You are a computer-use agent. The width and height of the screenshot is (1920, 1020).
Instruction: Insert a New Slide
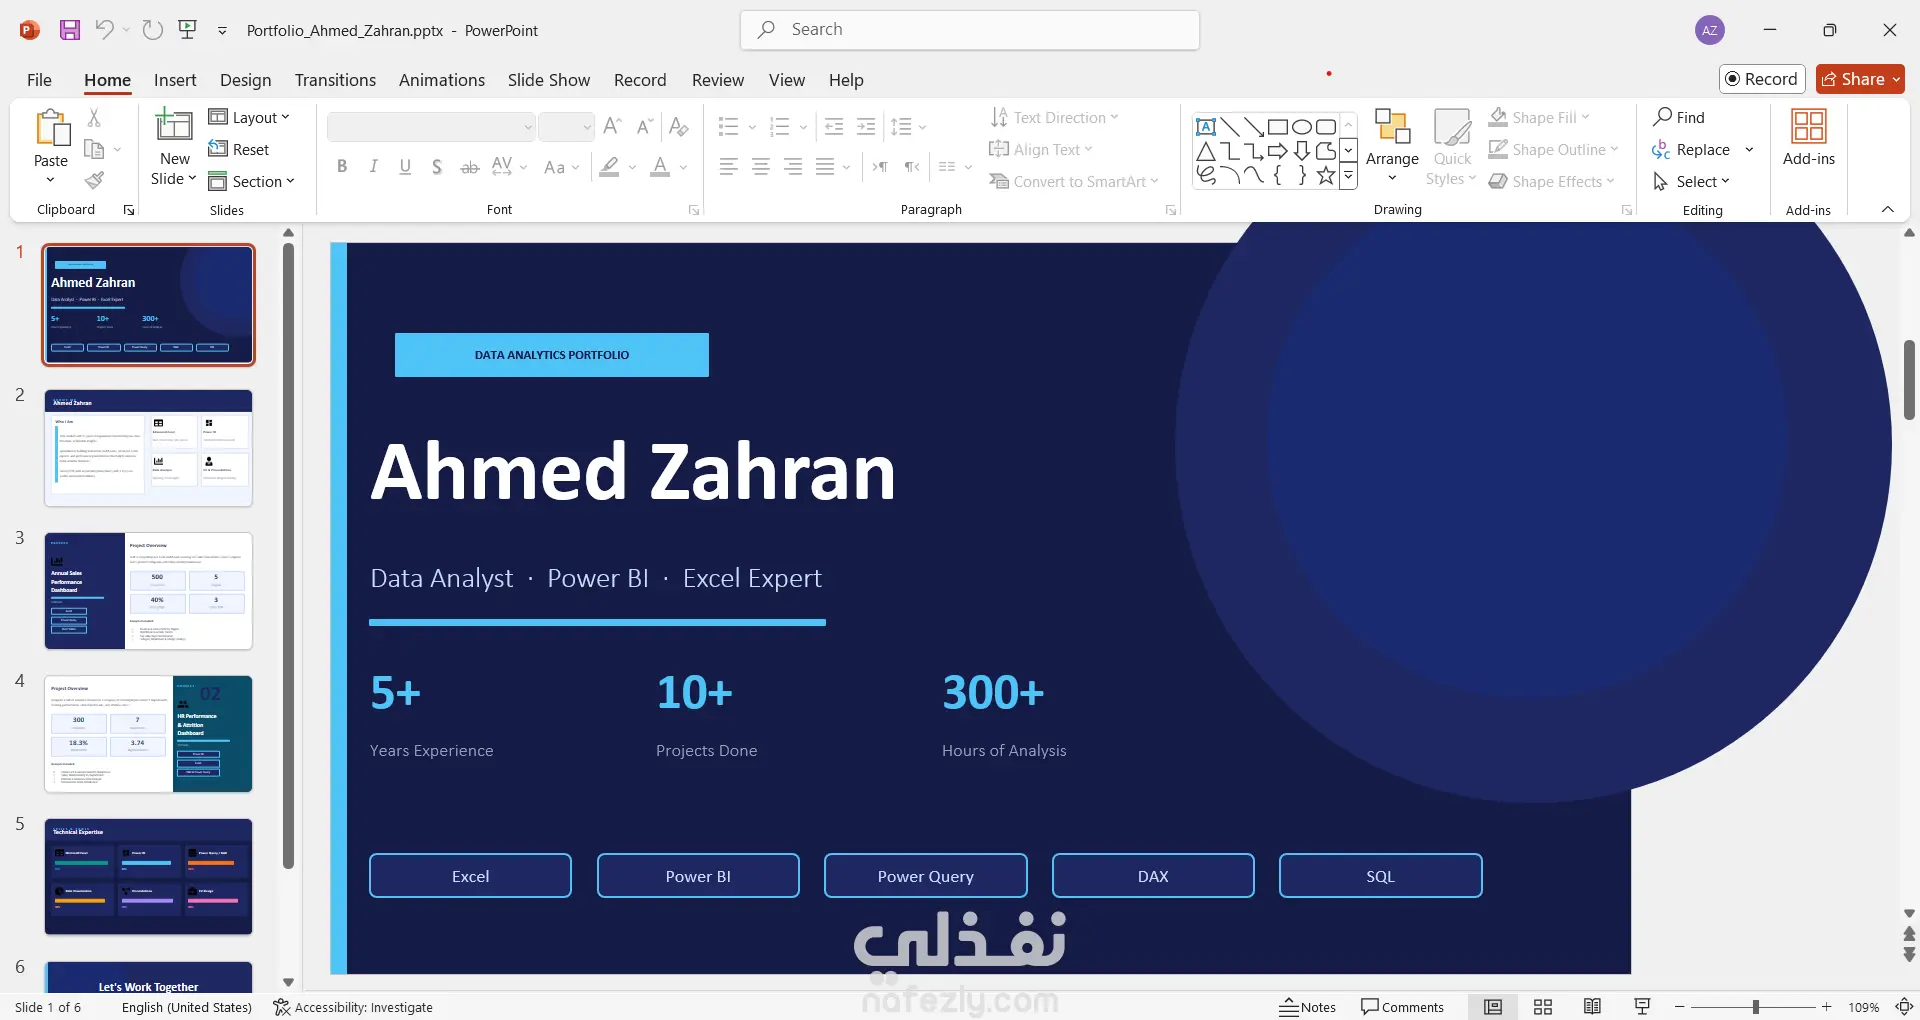tap(174, 147)
